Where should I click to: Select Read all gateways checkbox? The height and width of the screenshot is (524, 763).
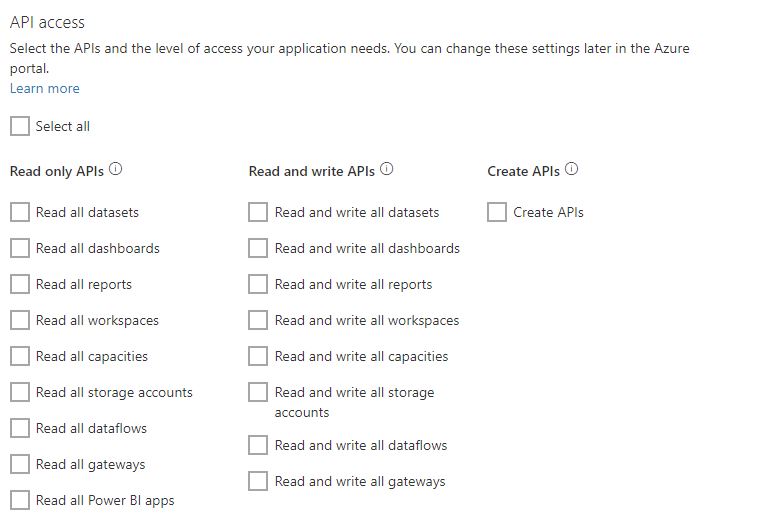tap(20, 464)
